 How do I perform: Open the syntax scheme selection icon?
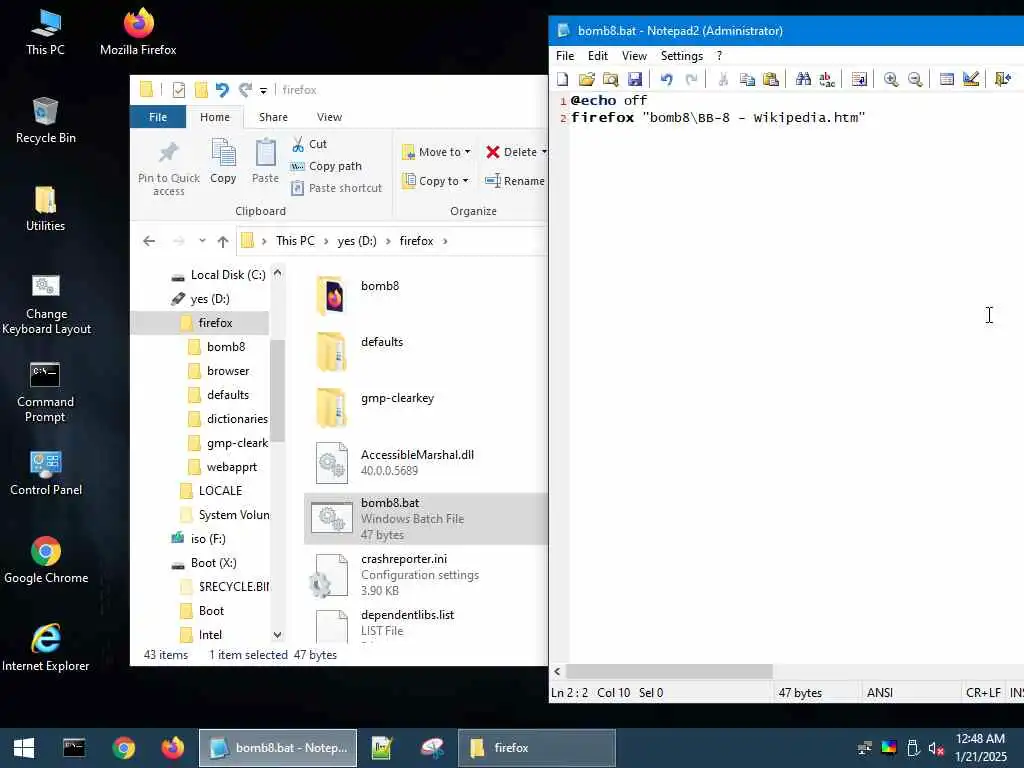(x=946, y=80)
